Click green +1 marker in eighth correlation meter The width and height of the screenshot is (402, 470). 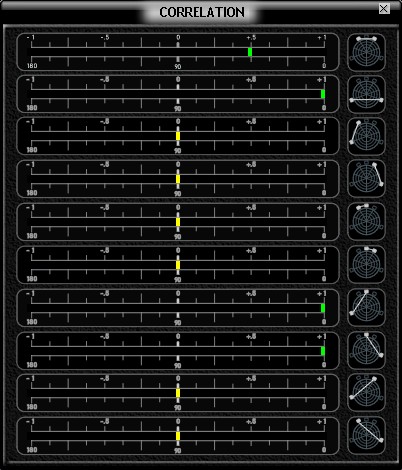pyautogui.click(x=323, y=351)
